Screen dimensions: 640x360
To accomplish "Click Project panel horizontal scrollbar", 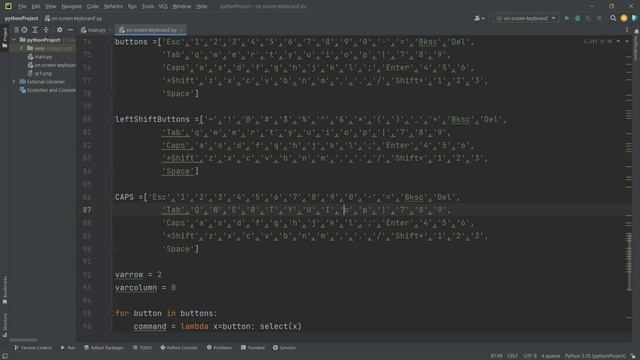I will click(23, 340).
